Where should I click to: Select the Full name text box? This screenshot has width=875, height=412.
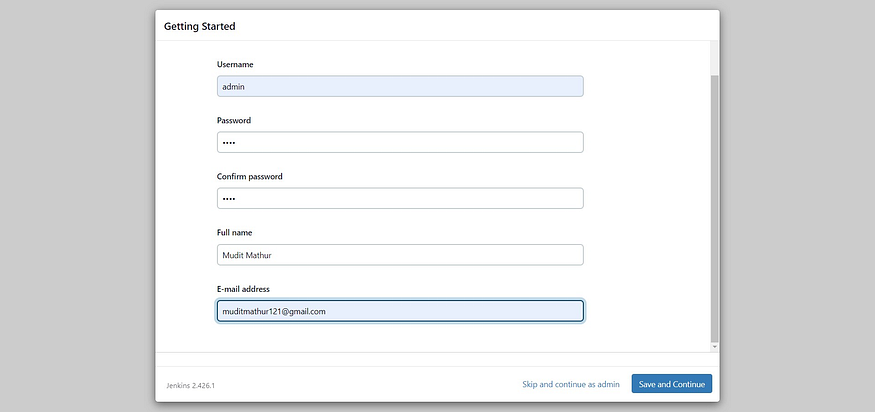click(399, 255)
